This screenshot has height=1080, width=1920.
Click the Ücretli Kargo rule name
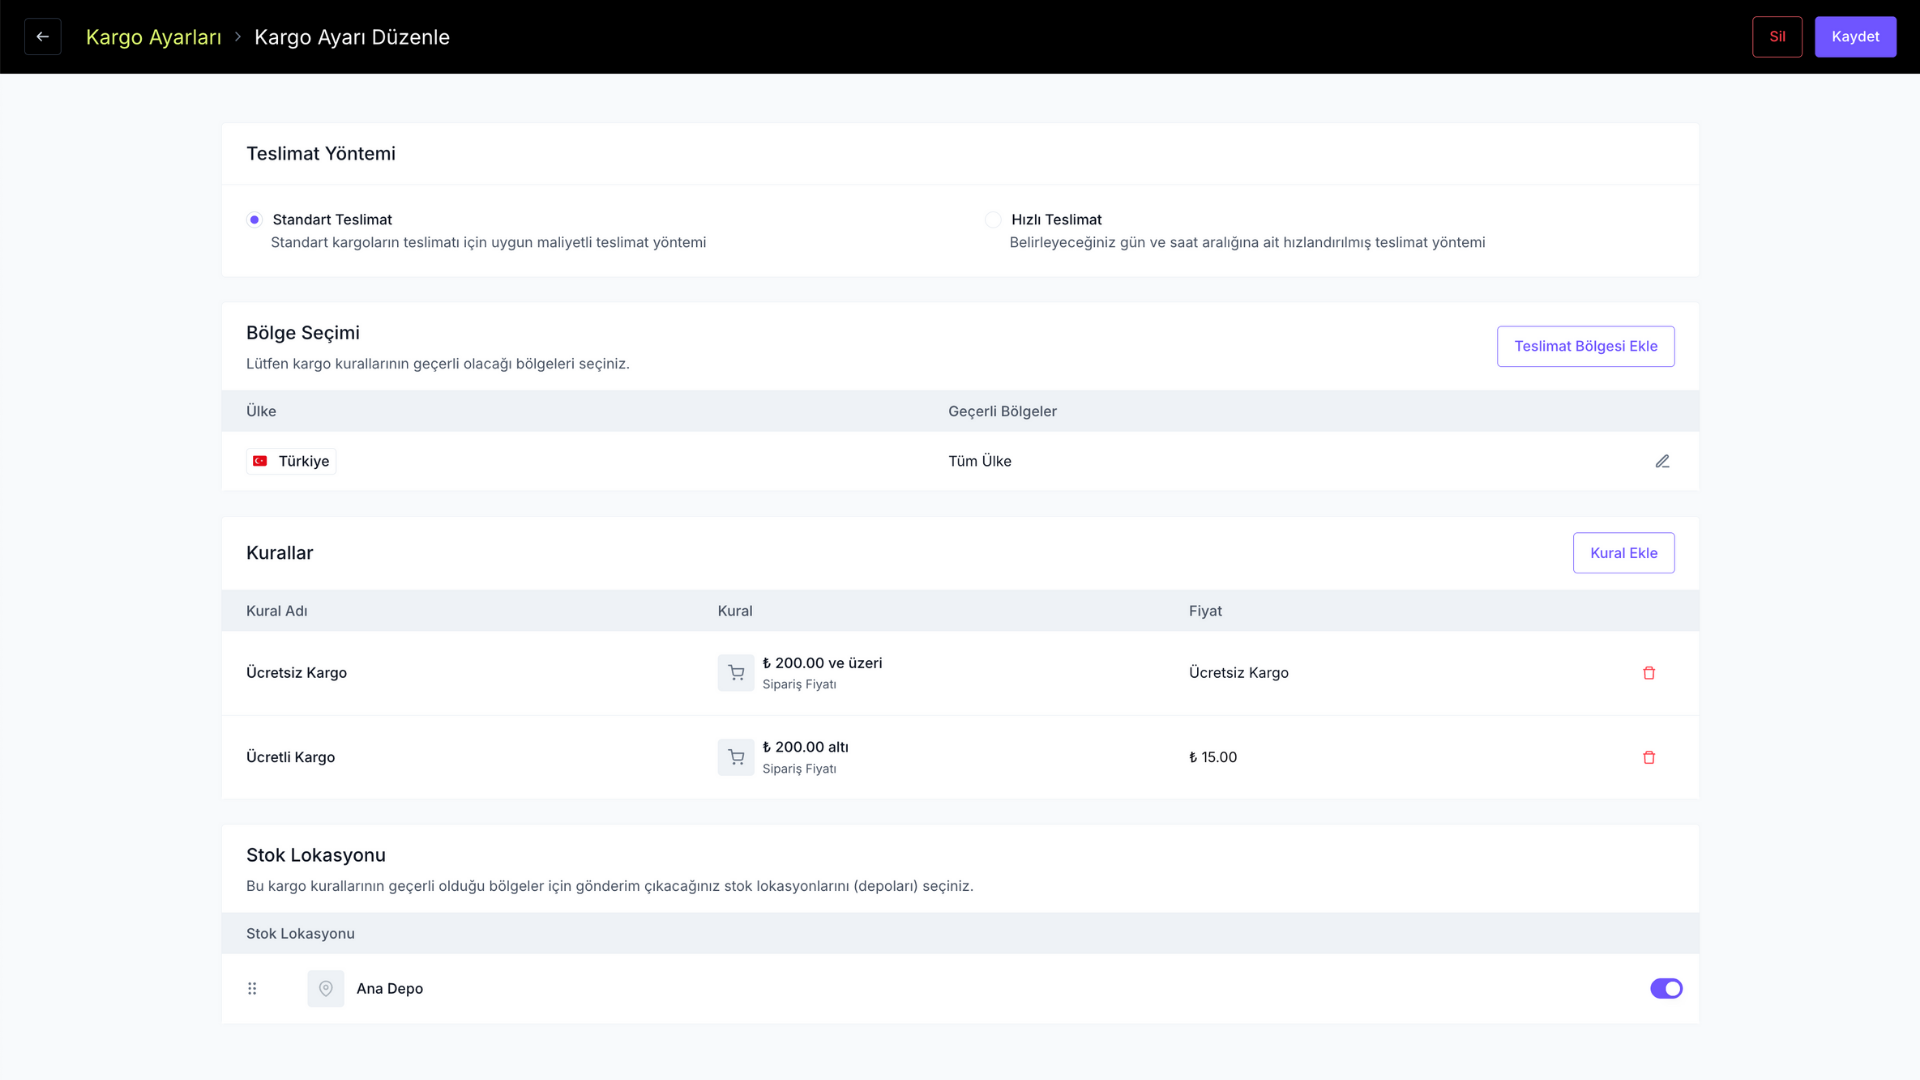[x=290, y=758]
